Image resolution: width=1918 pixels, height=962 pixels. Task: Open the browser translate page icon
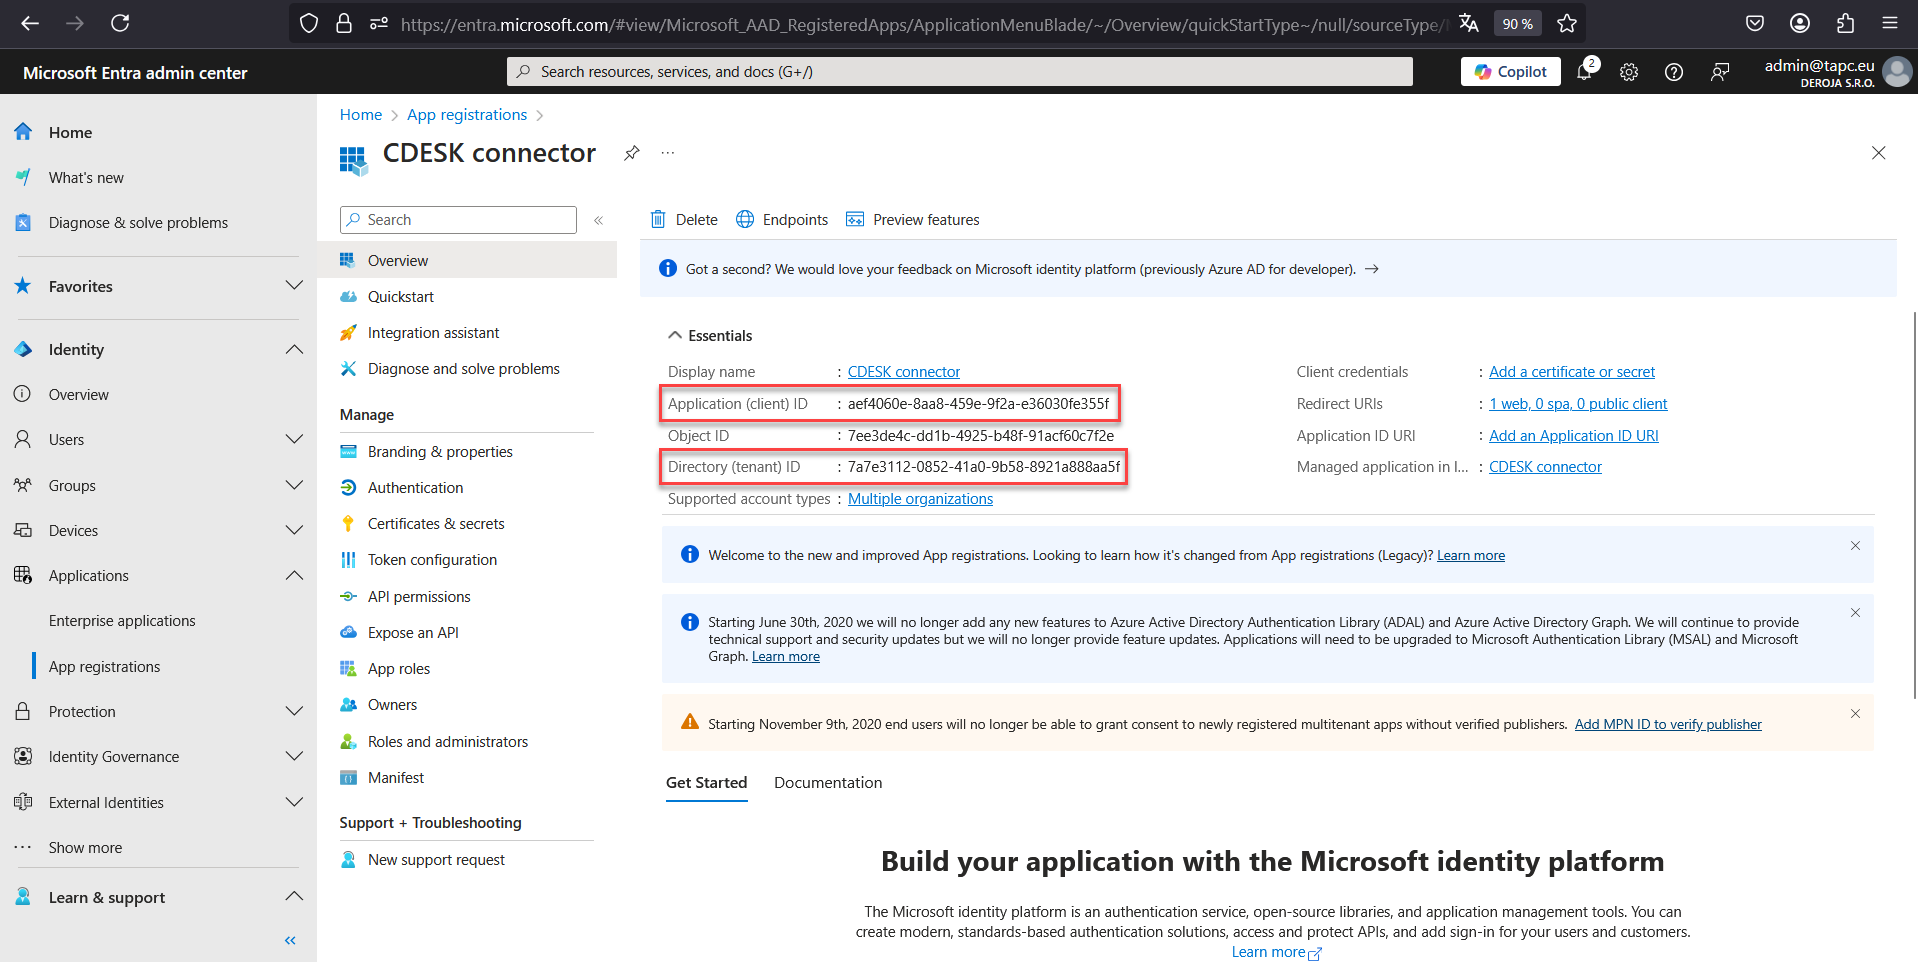(x=1468, y=23)
